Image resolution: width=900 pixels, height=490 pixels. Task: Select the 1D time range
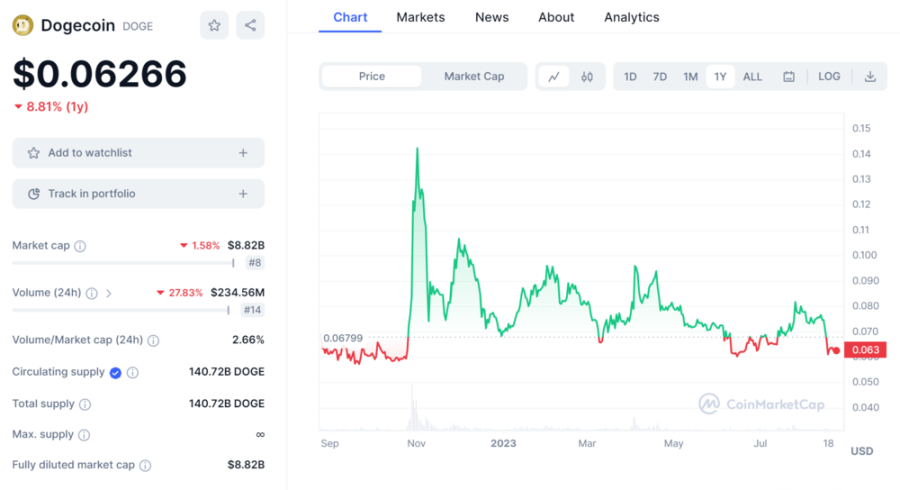[630, 76]
